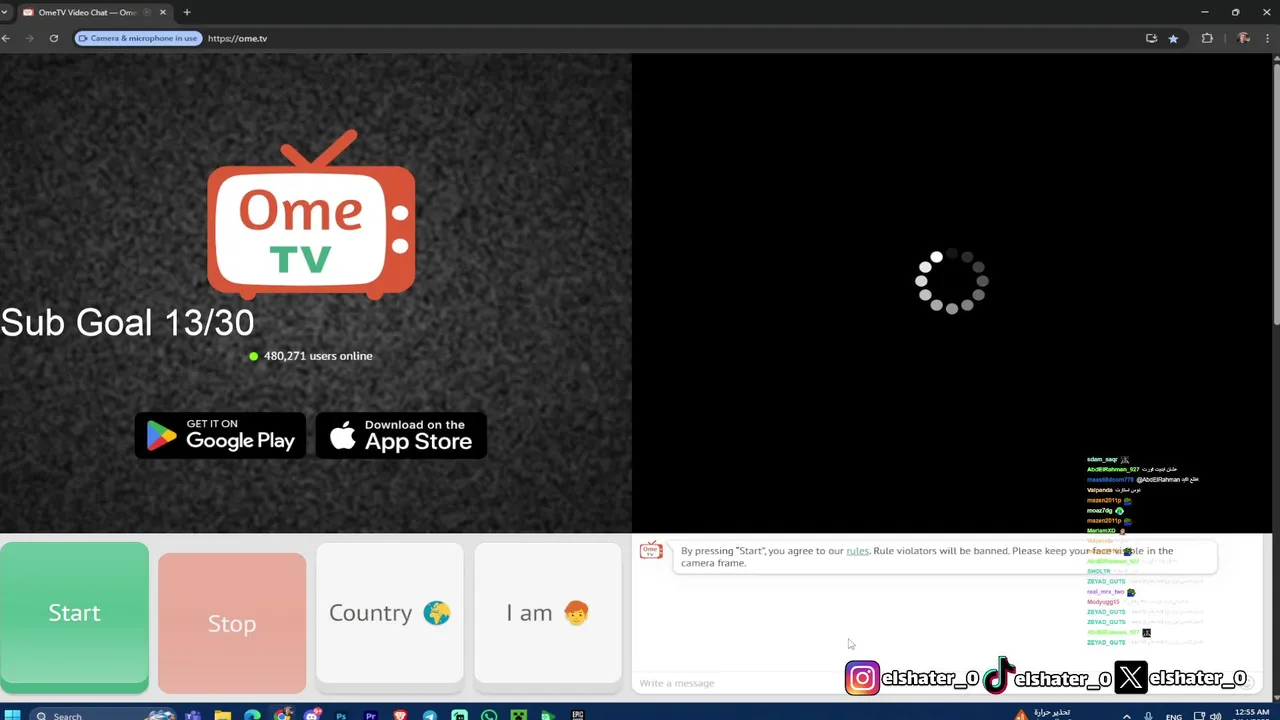The height and width of the screenshot is (720, 1280).
Task: Click 'Camera & microphone in use' indicator
Action: (x=138, y=38)
